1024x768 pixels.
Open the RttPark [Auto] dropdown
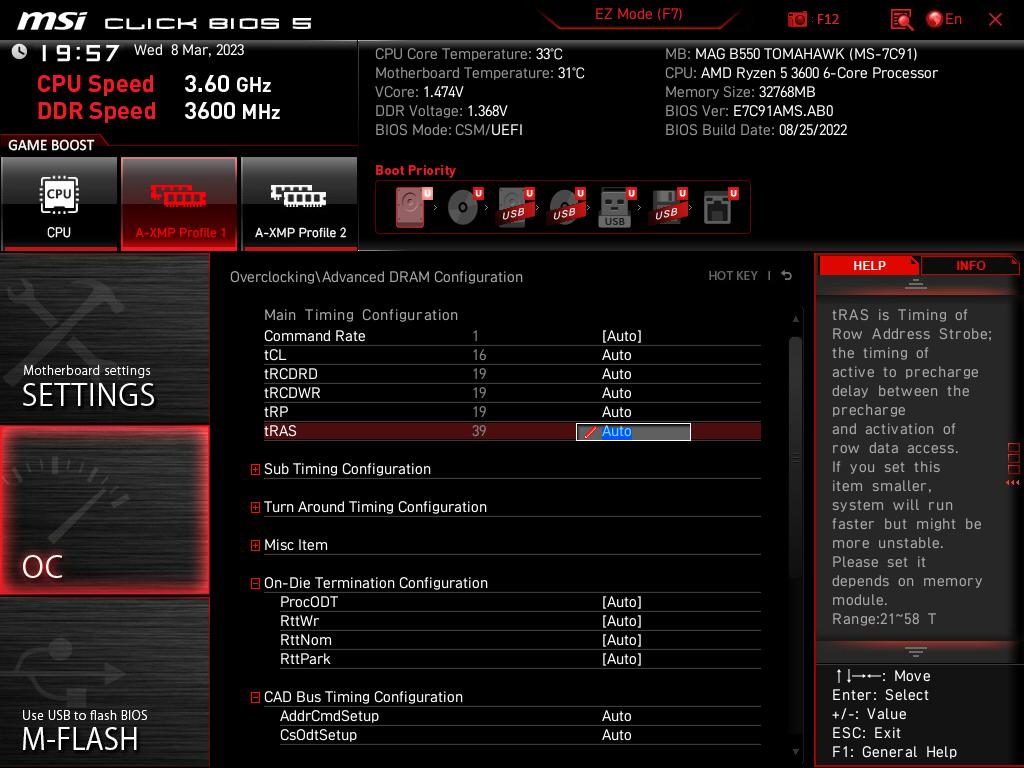point(622,658)
